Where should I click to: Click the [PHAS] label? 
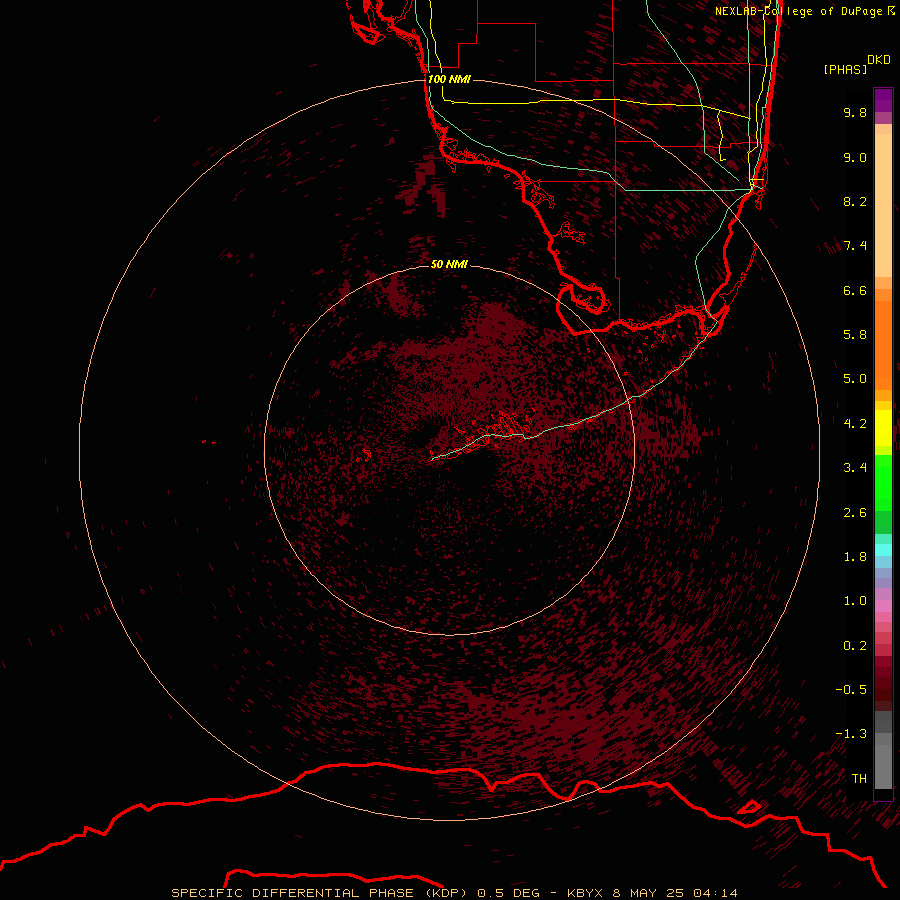pyautogui.click(x=845, y=69)
